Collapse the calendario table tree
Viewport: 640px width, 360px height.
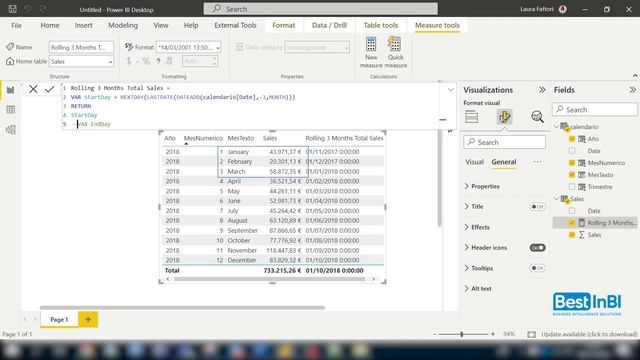pos(556,127)
